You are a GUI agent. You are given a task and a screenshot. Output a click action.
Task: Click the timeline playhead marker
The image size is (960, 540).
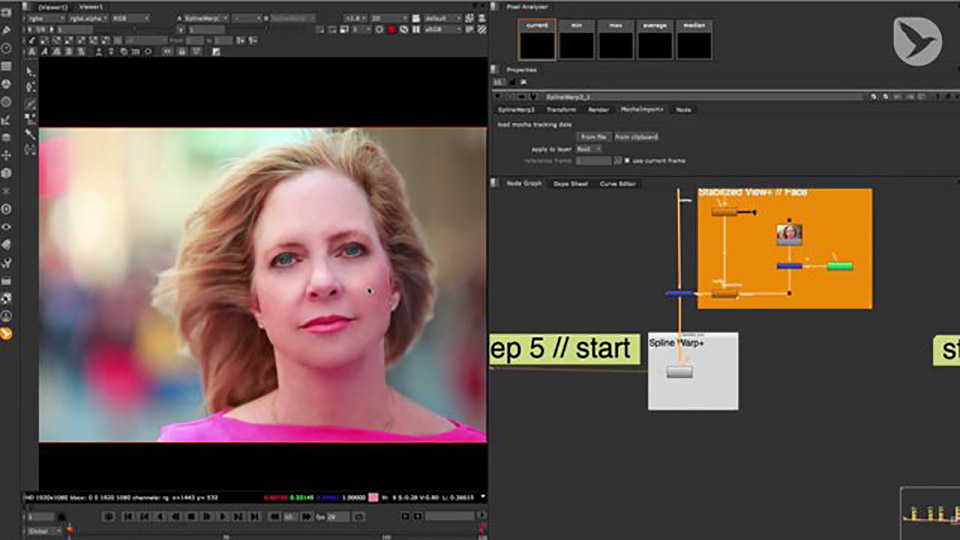click(69, 530)
